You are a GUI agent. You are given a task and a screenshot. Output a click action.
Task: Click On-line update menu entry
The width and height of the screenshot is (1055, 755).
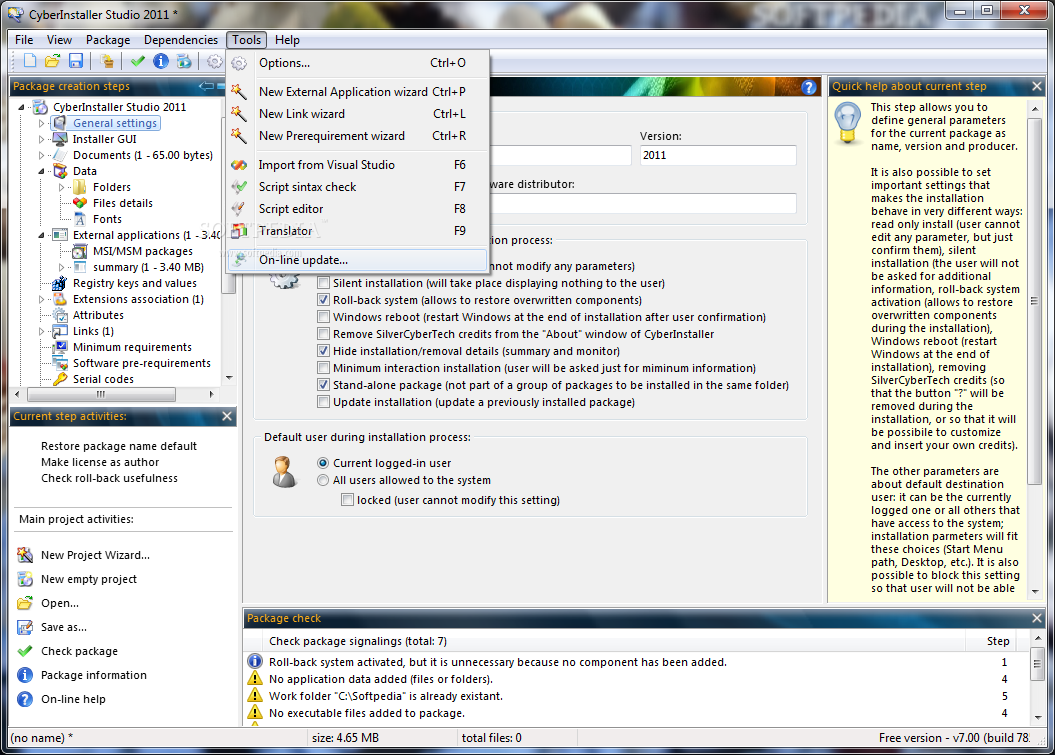(357, 260)
